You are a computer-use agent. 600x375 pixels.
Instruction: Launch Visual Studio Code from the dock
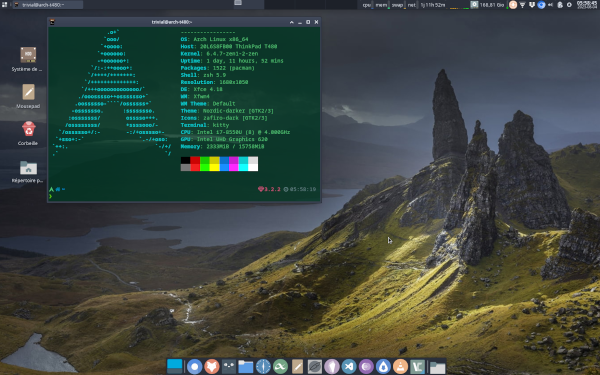tap(349, 367)
